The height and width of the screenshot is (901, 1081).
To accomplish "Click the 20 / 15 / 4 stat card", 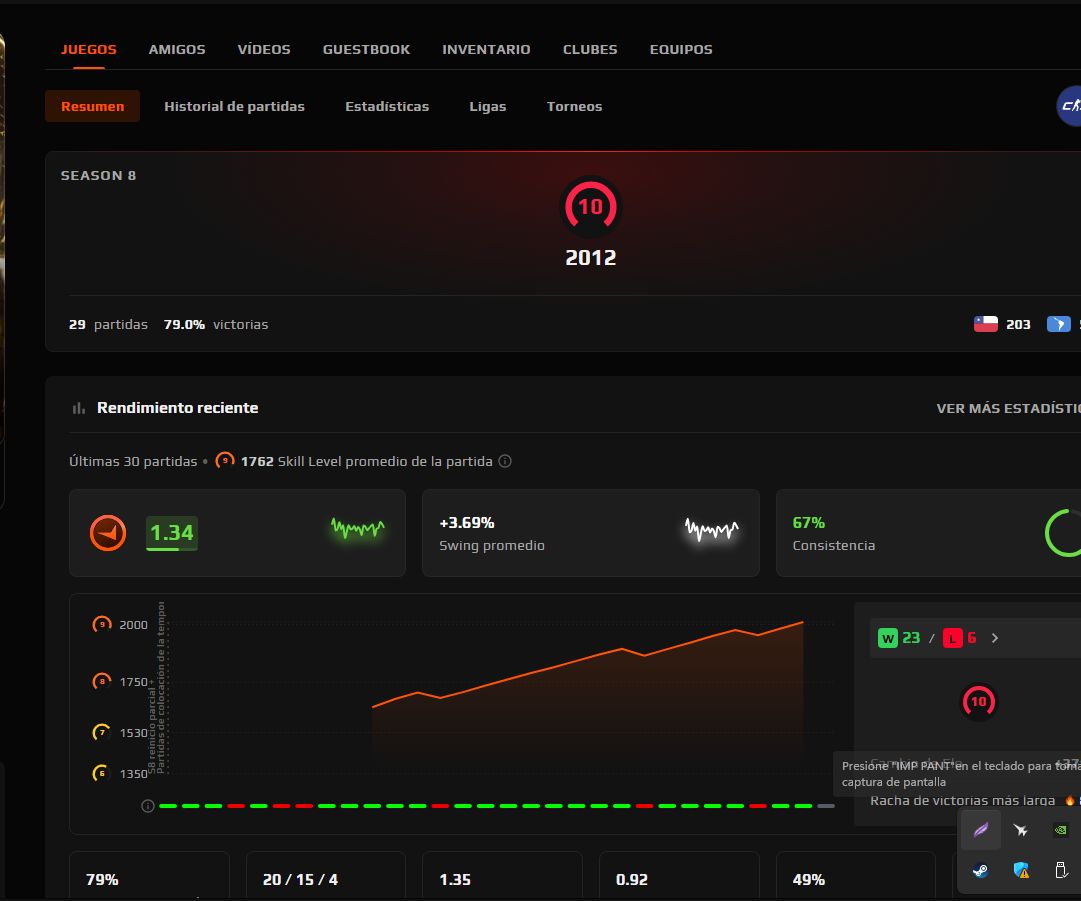I will (326, 875).
